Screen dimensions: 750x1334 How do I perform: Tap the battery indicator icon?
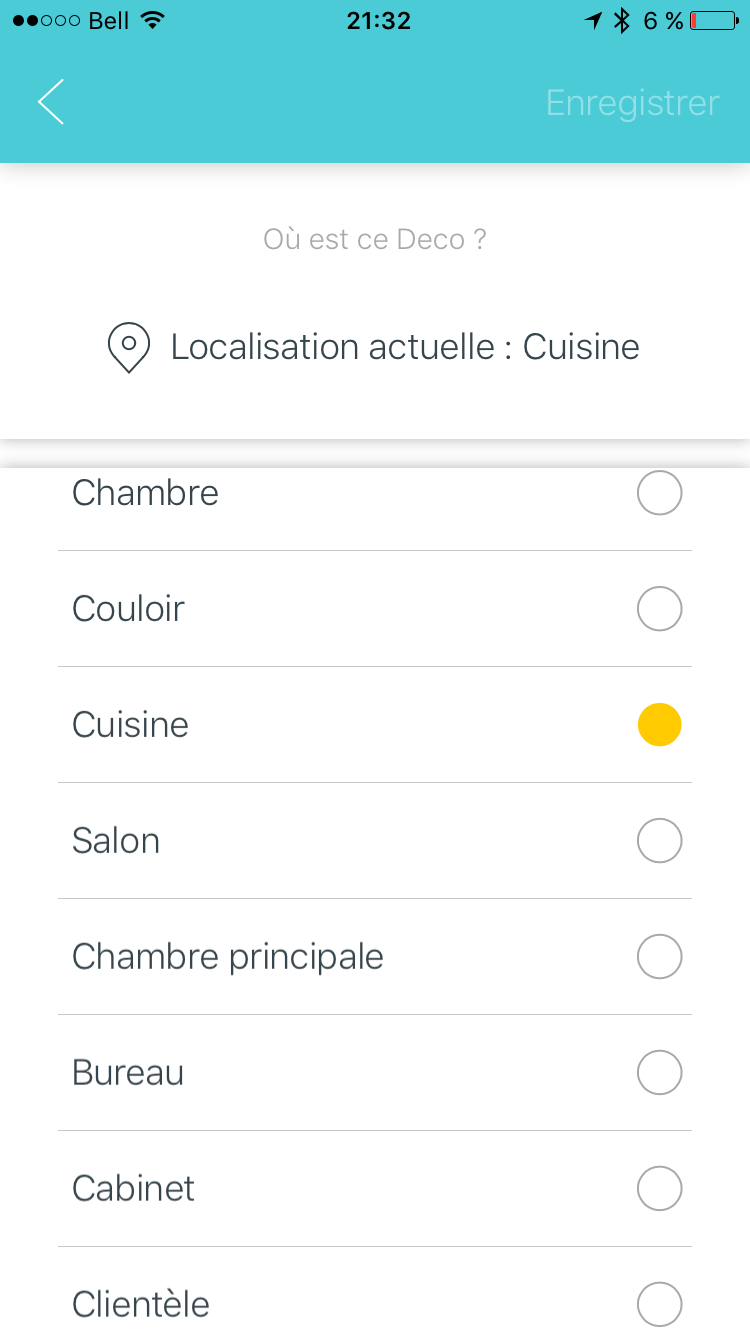coord(714,21)
